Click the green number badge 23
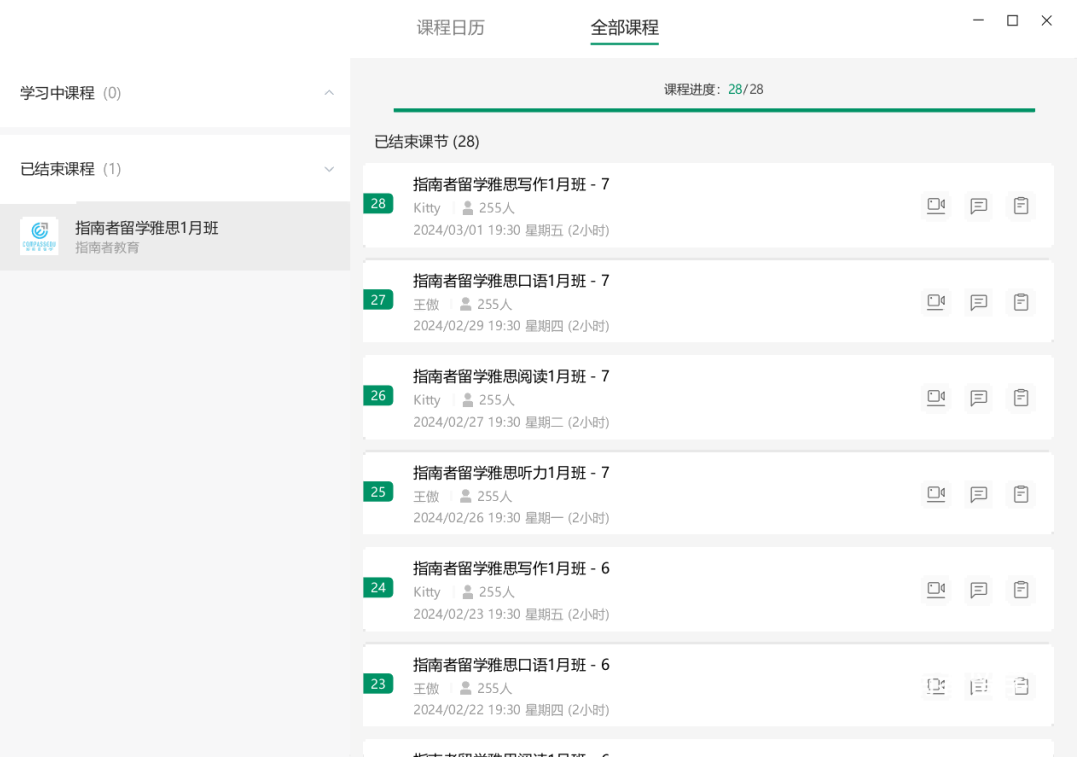Image resolution: width=1077 pixels, height=757 pixels. point(378,683)
